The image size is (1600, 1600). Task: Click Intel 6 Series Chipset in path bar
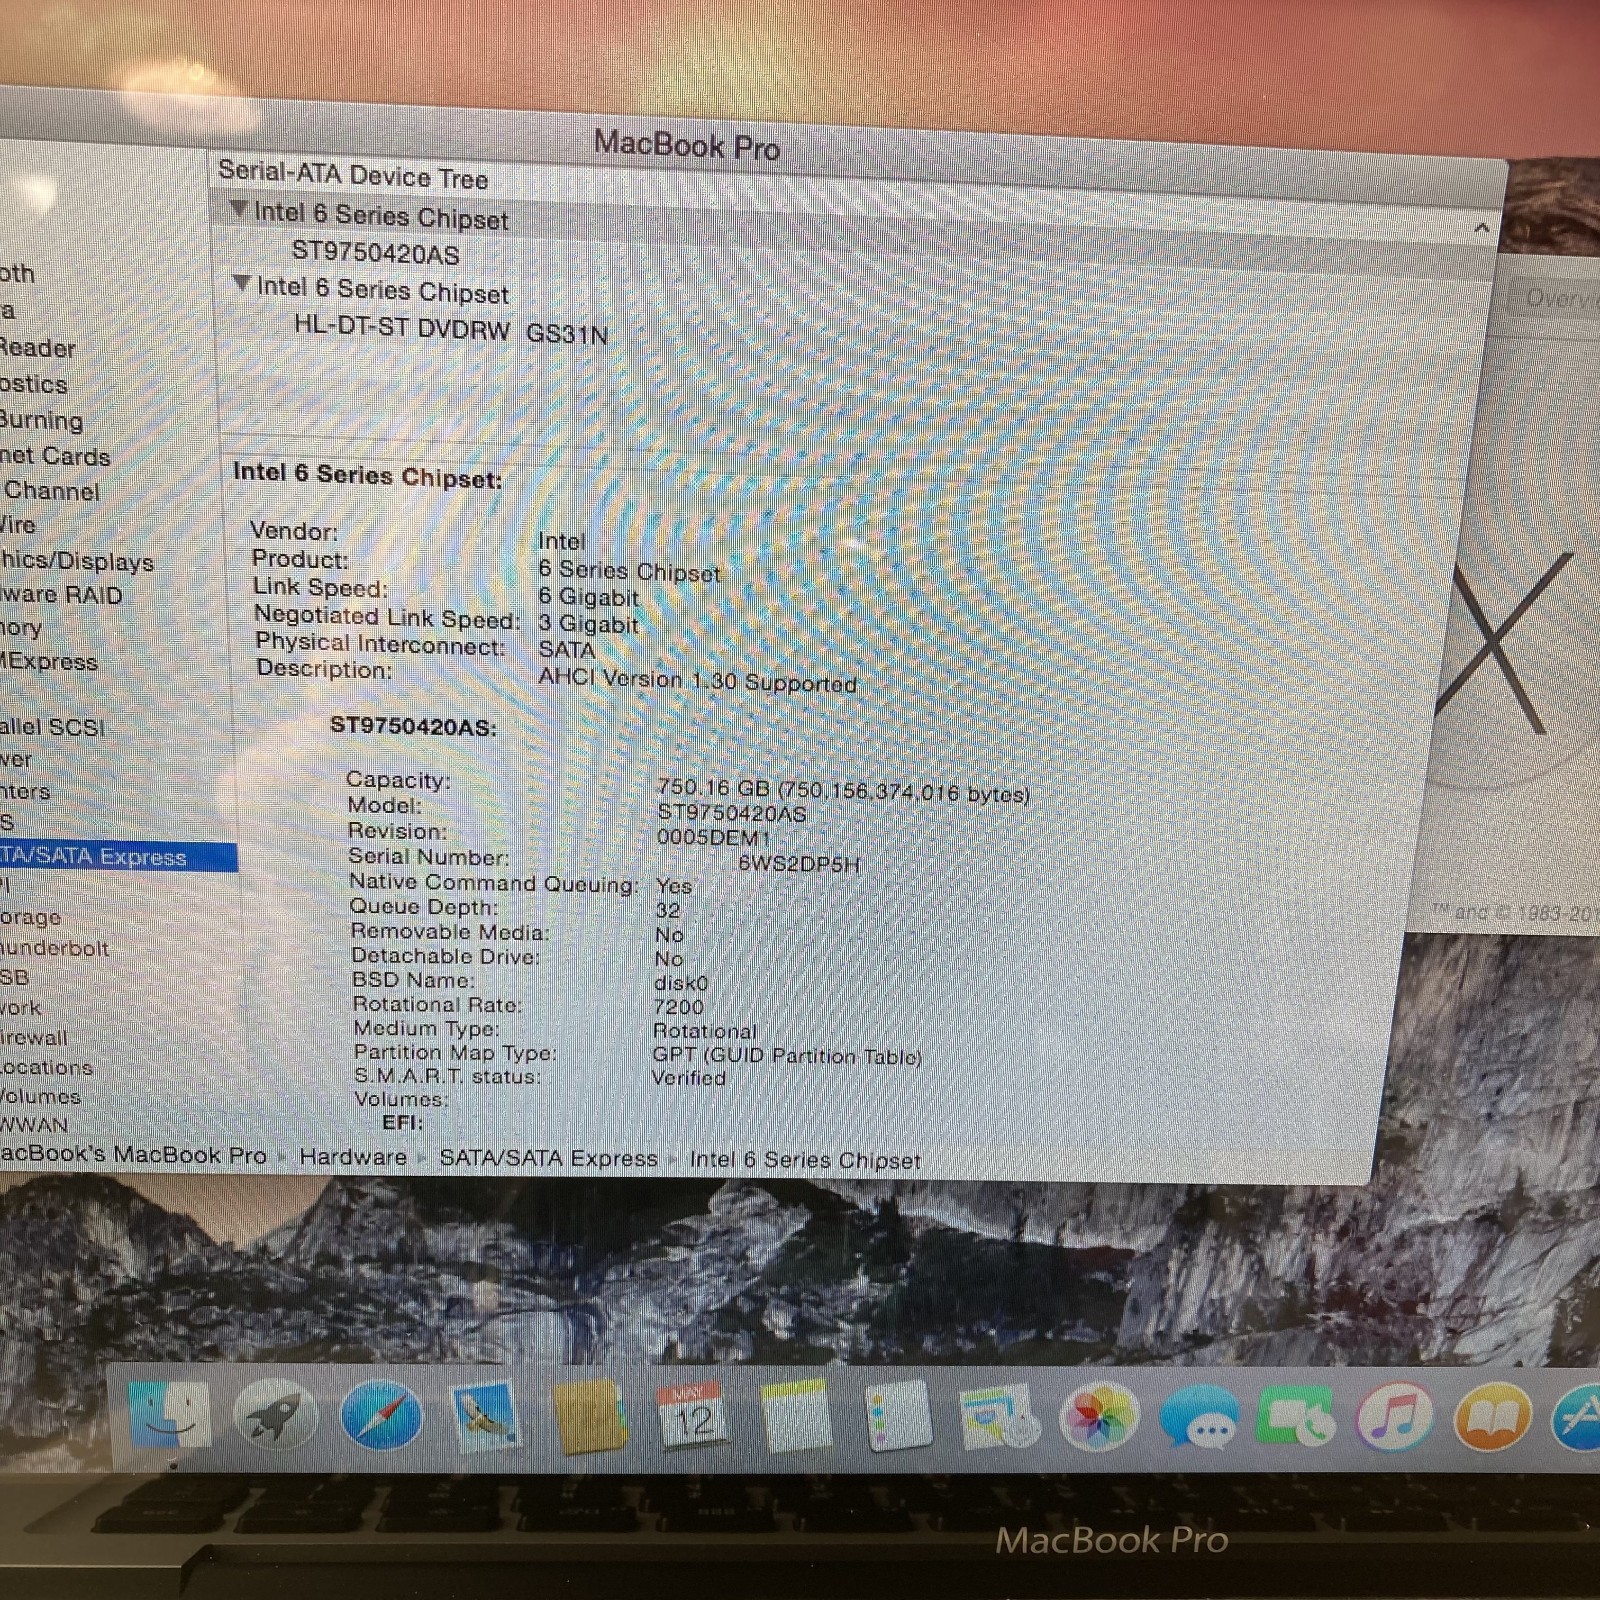(804, 1160)
